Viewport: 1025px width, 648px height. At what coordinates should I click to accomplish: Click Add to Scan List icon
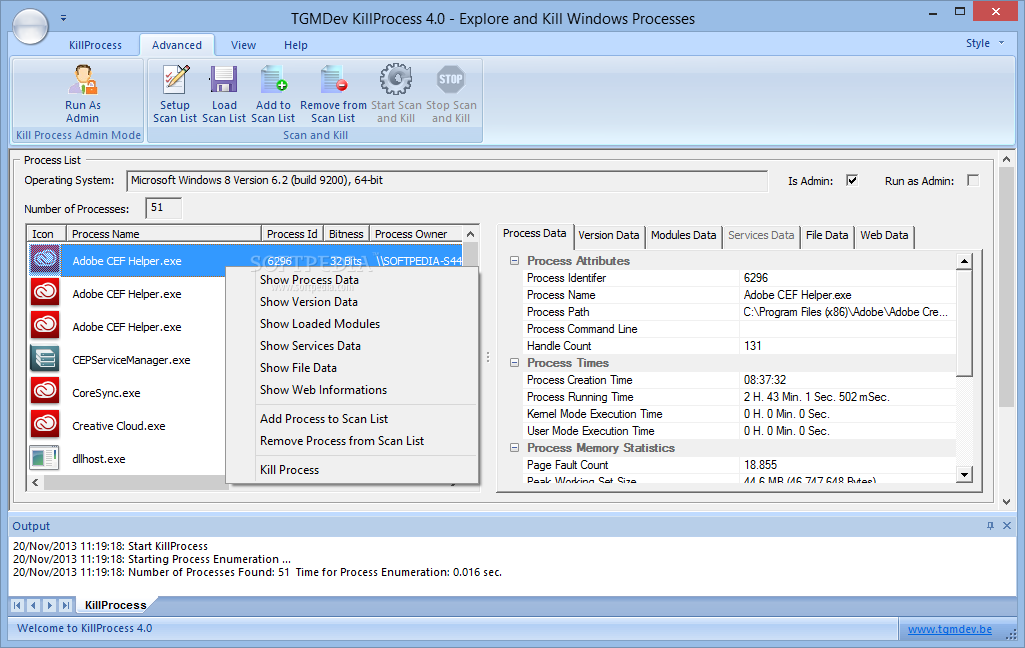[274, 80]
